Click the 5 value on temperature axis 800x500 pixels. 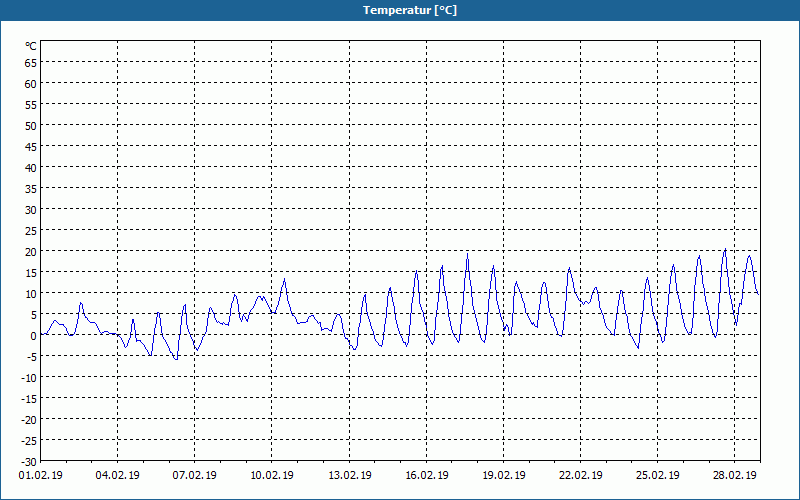[x=34, y=315]
